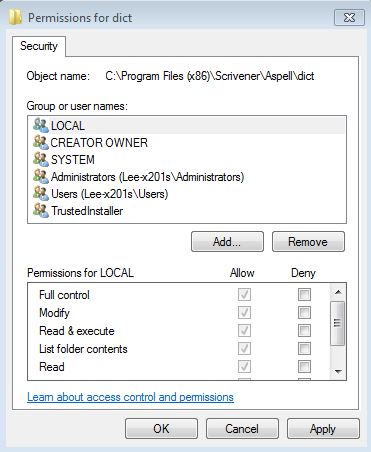
Task: Click the group icon beside Administrators
Action: tap(41, 176)
